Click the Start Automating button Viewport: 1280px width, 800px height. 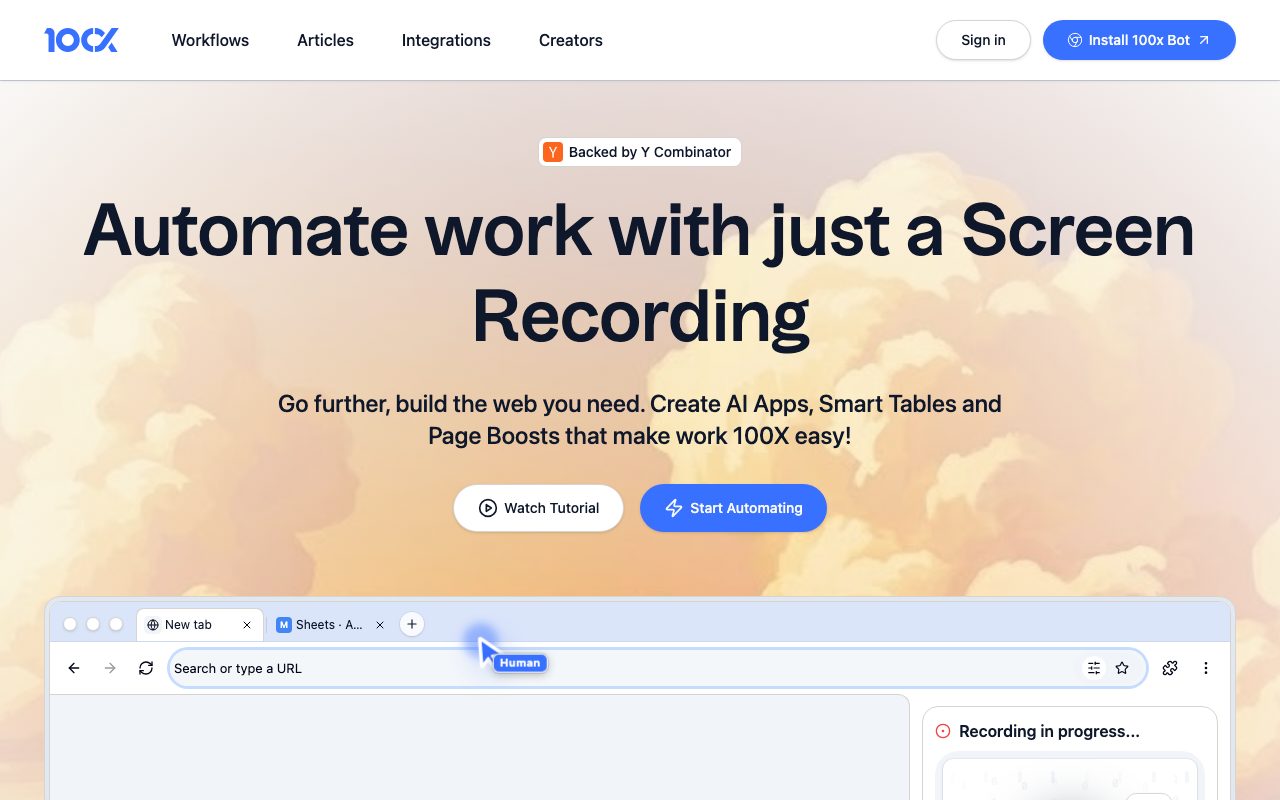pyautogui.click(x=733, y=508)
